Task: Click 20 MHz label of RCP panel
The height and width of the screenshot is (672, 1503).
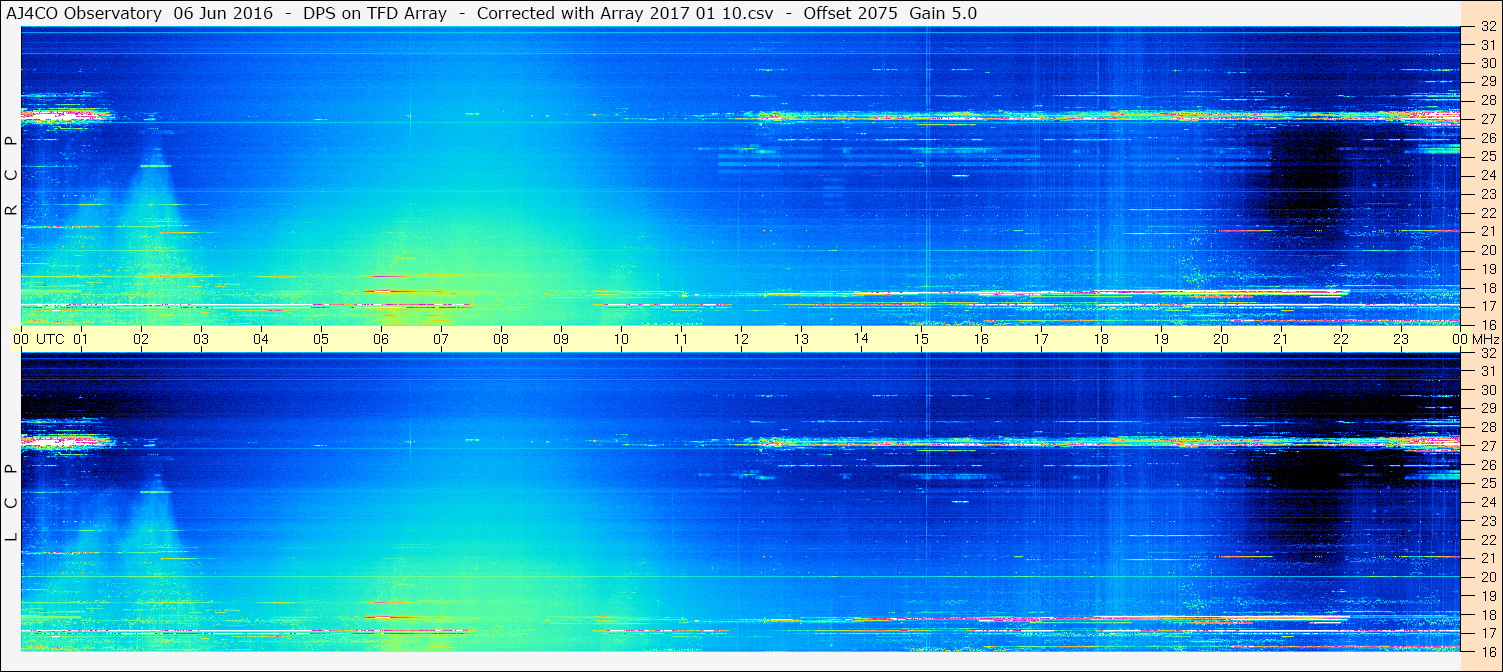Action: click(1489, 250)
